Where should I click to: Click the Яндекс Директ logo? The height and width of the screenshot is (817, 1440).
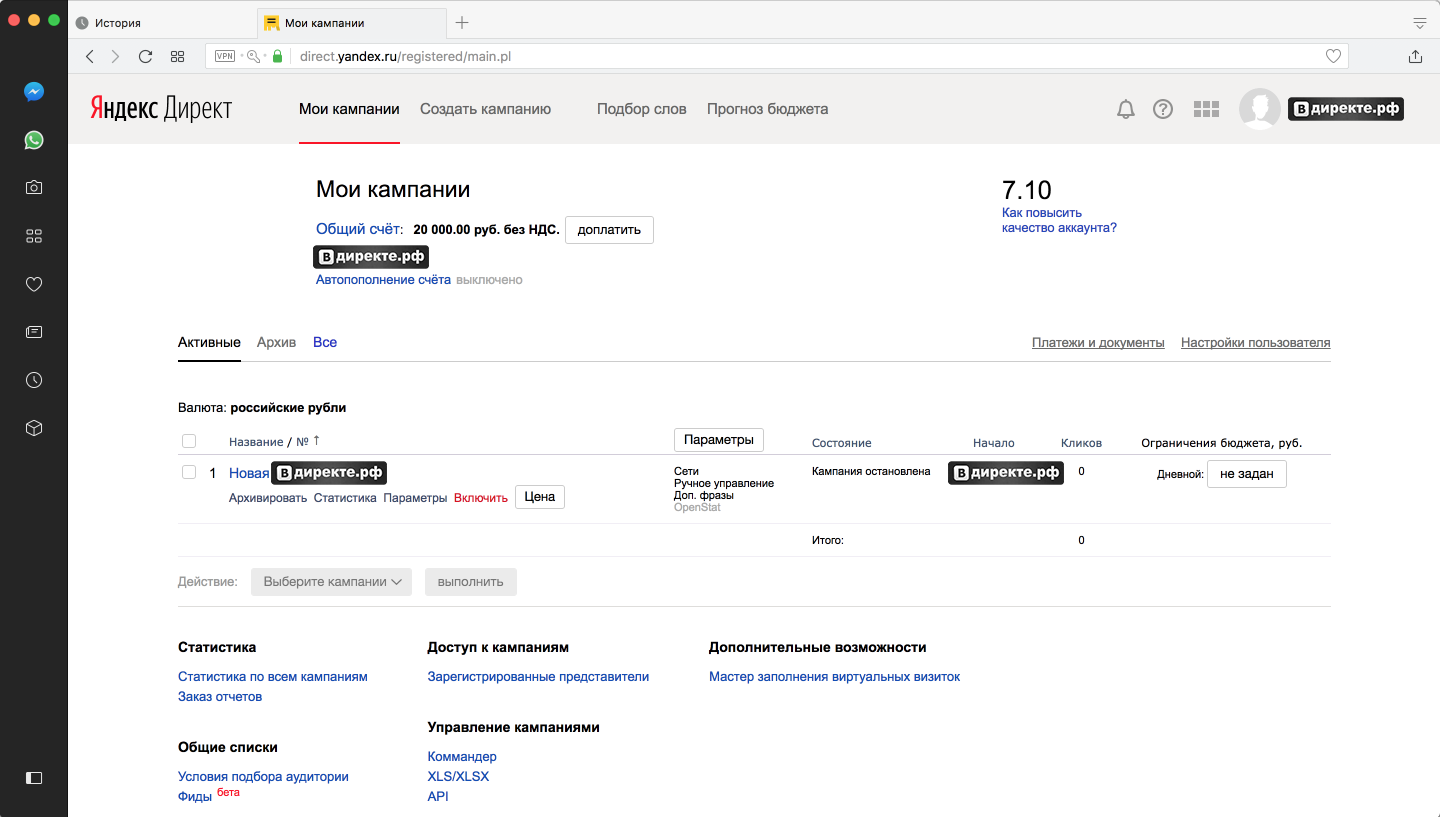pos(161,109)
